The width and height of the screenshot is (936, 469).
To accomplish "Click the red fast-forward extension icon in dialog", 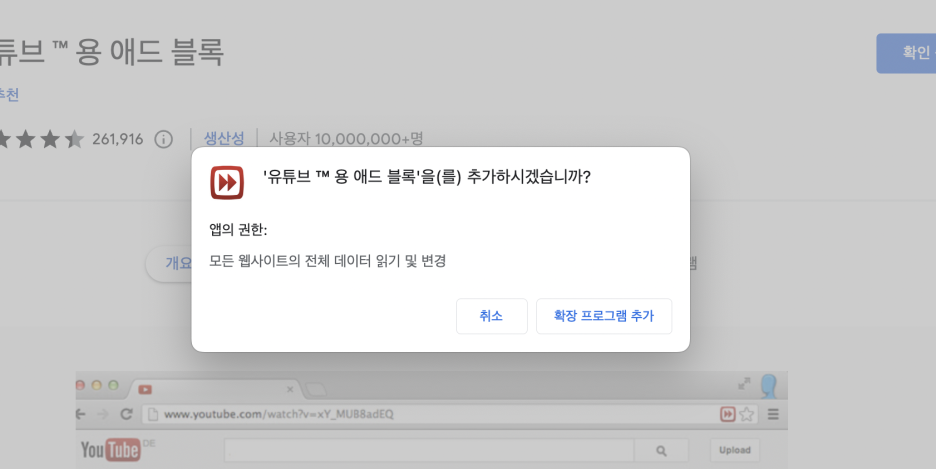I will point(227,183).
